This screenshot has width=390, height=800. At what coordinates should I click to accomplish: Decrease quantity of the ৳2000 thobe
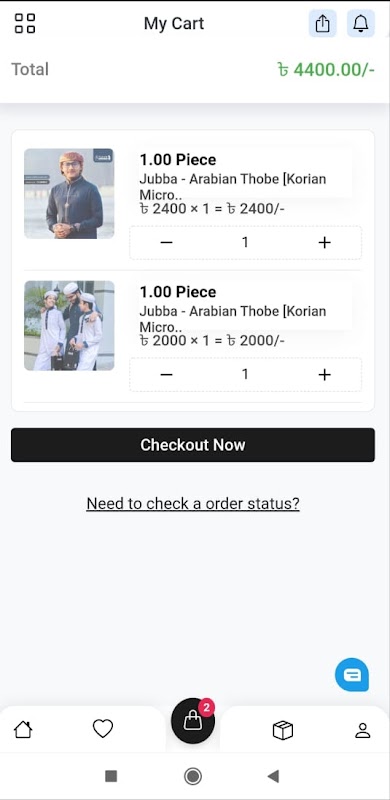click(x=166, y=375)
